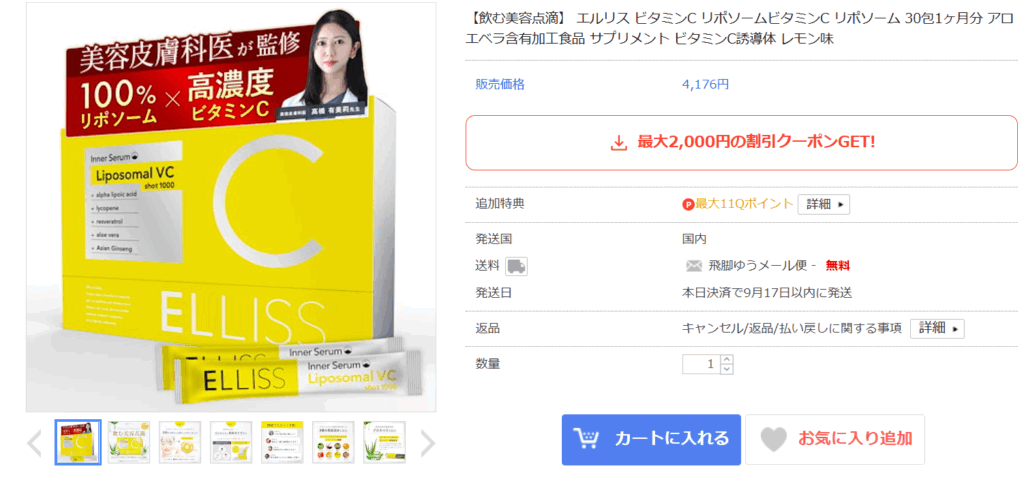Increase quantity with the up stepper arrow

click(728, 359)
